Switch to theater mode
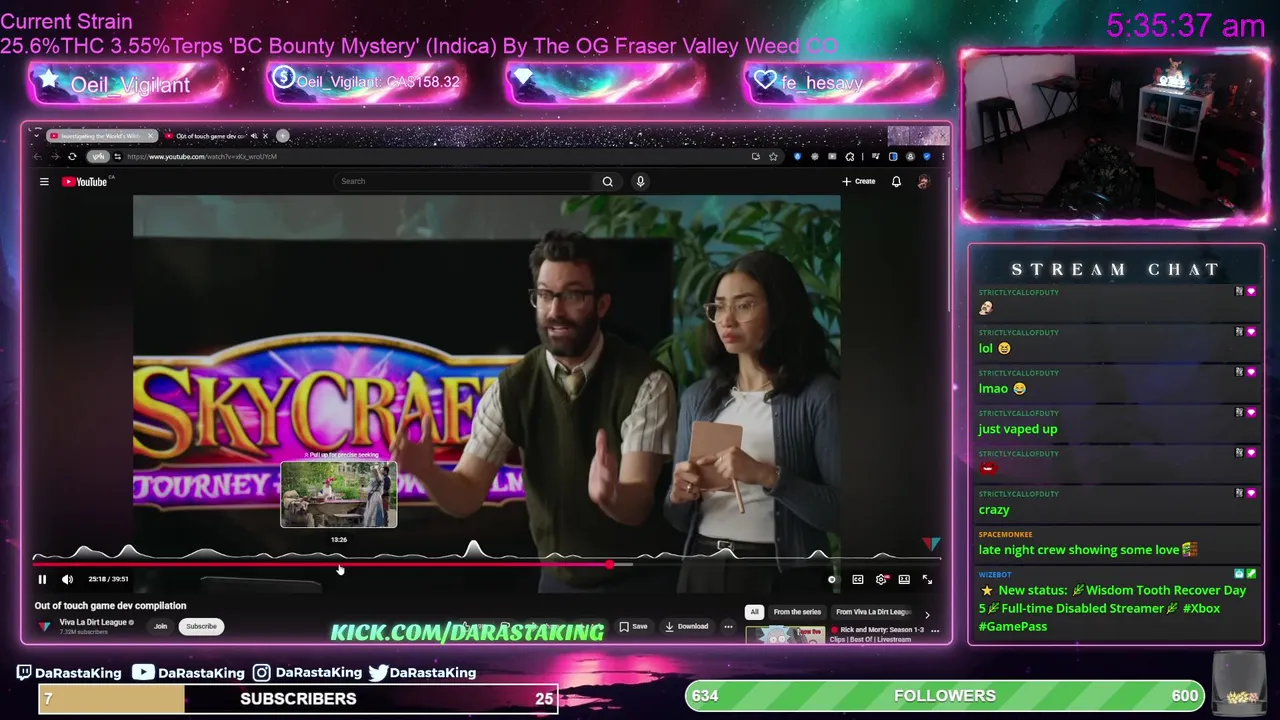The image size is (1280, 720). [x=904, y=579]
